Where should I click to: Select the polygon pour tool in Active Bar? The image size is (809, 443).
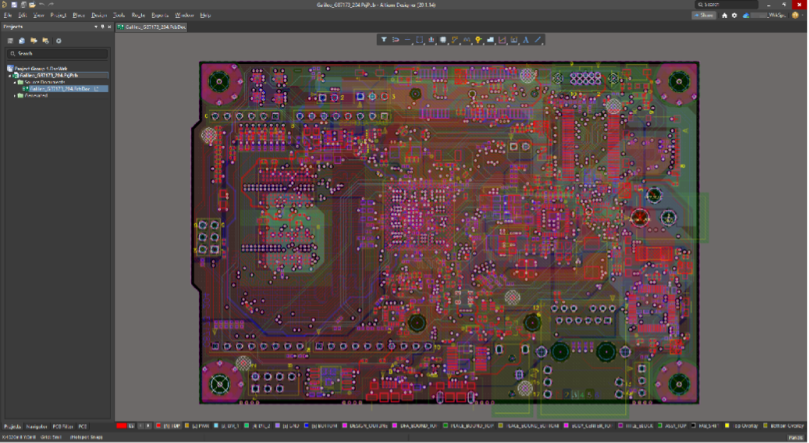(x=490, y=40)
